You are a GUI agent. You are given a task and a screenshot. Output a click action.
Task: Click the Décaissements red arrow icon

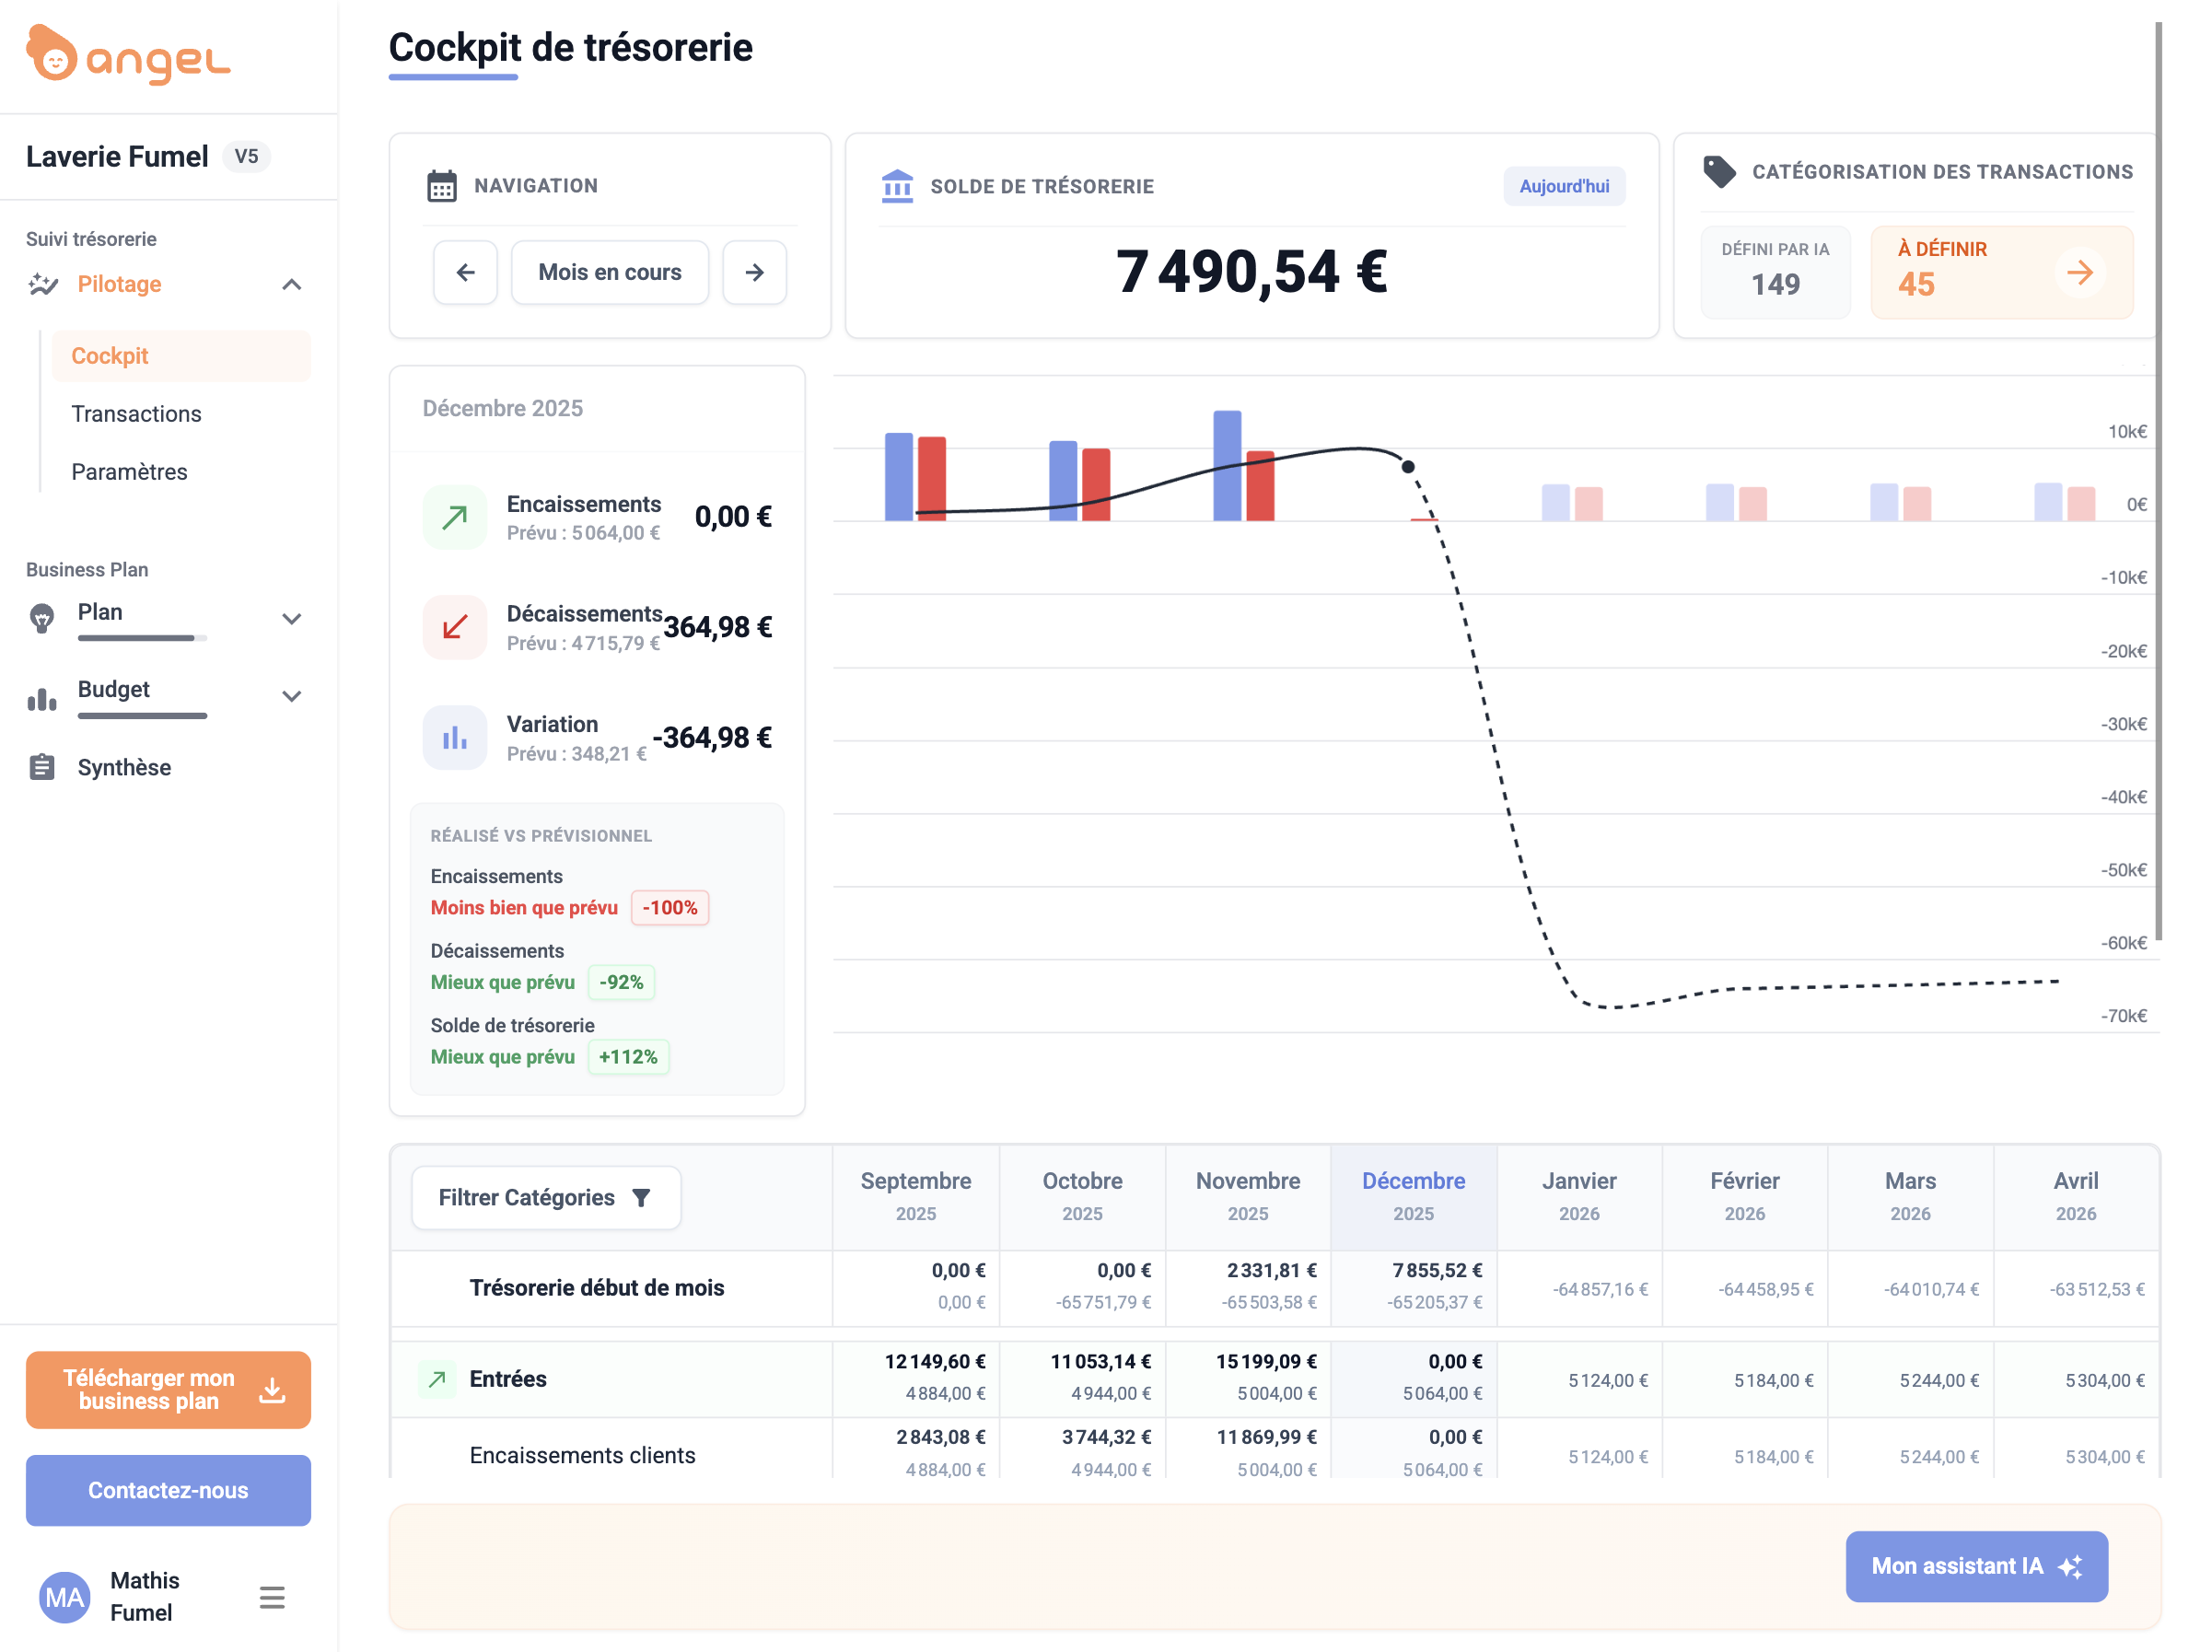[454, 627]
